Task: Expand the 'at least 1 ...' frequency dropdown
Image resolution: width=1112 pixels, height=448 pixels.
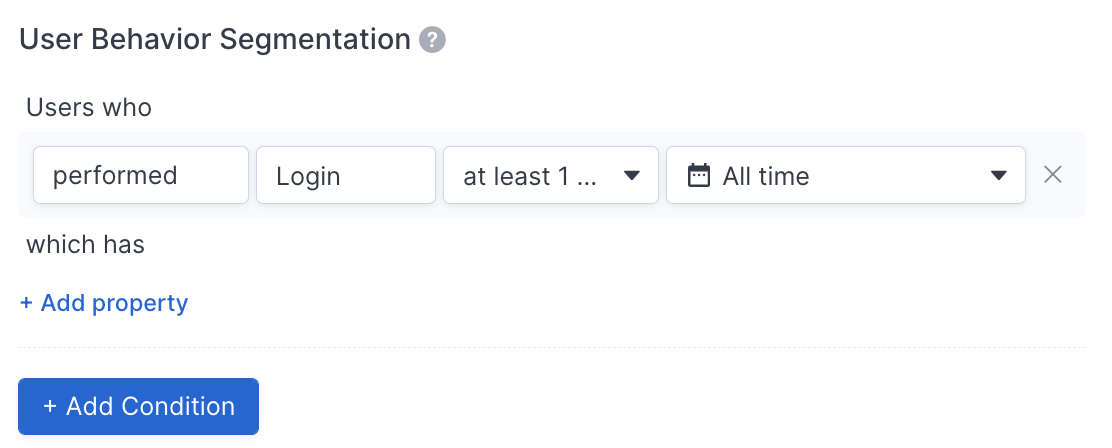Action: click(551, 175)
